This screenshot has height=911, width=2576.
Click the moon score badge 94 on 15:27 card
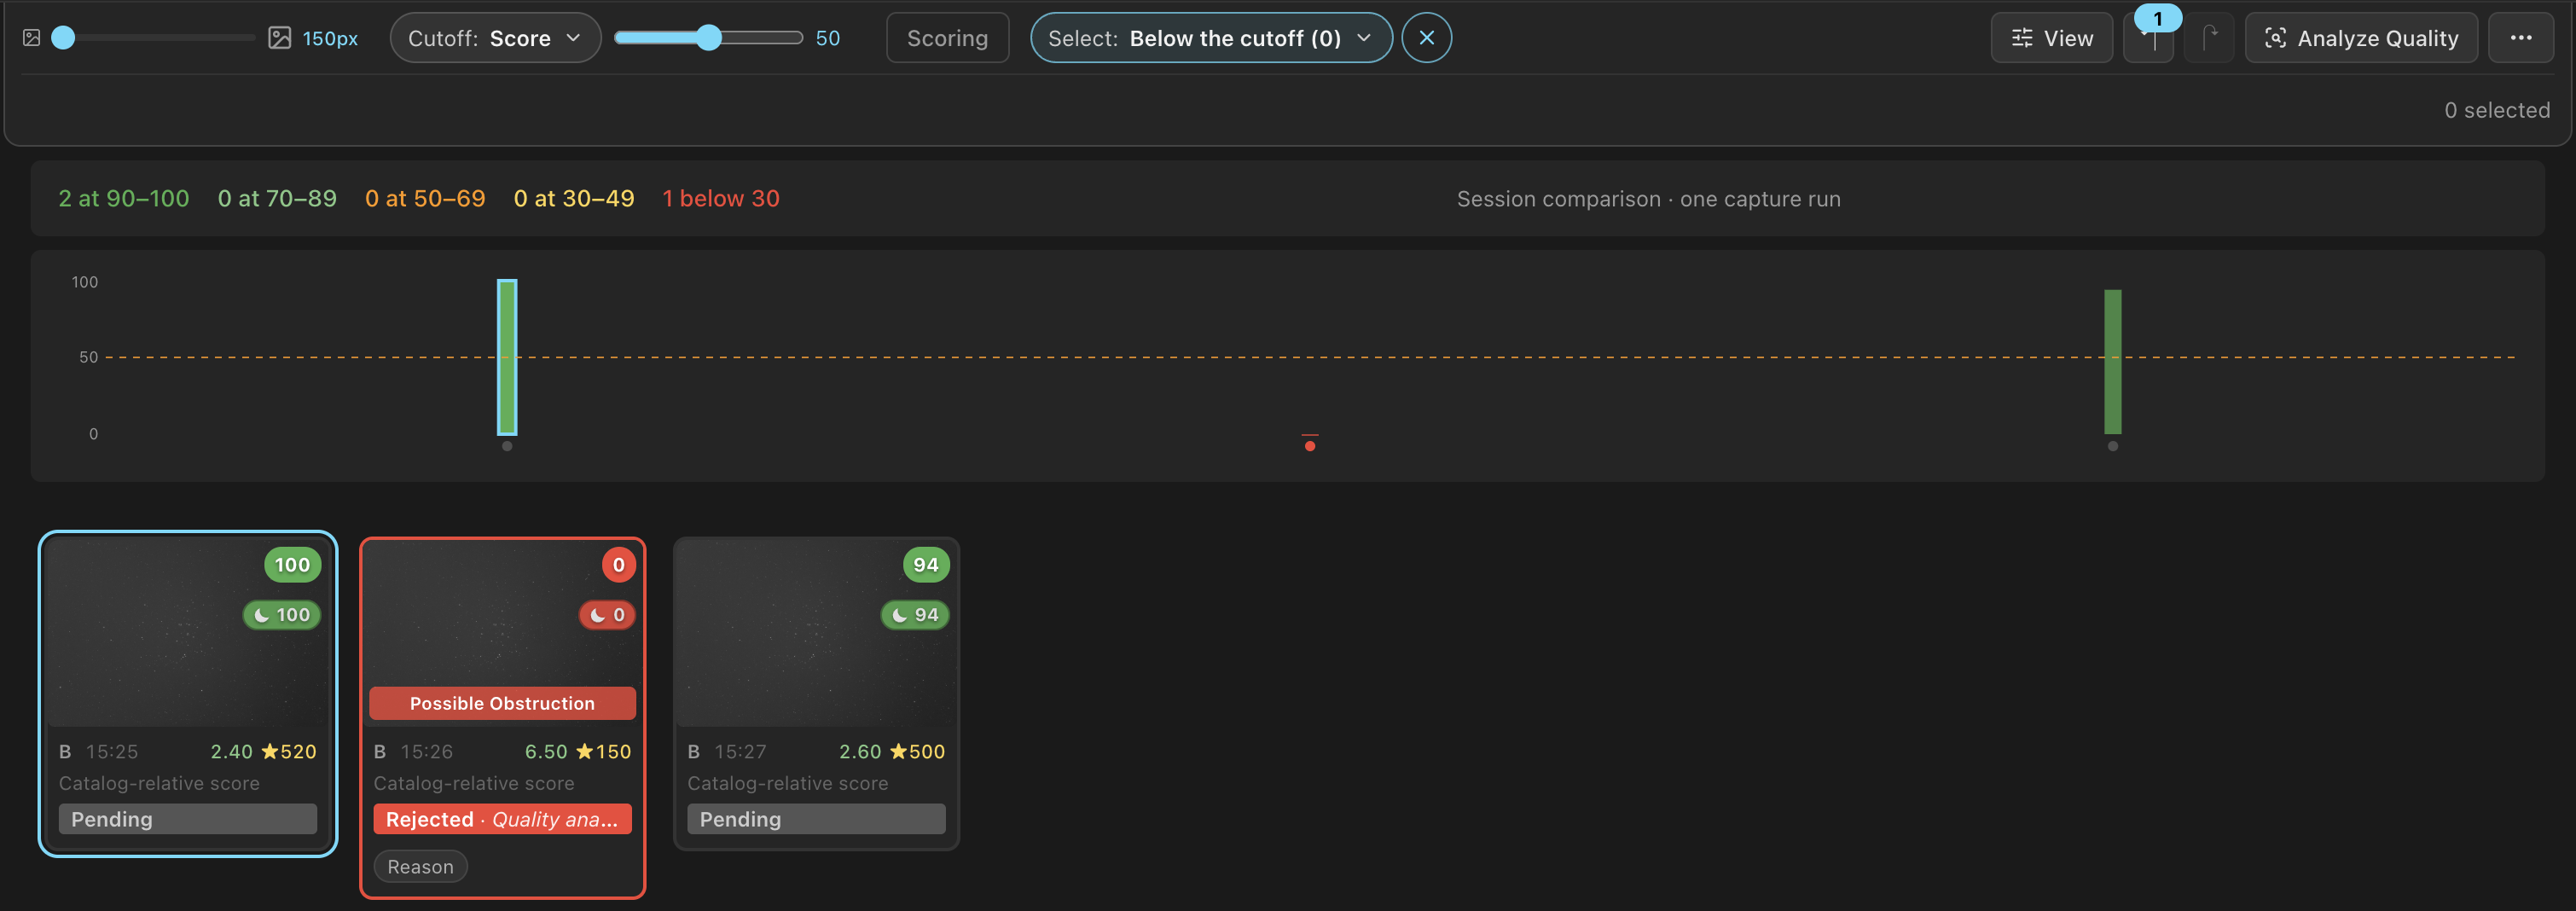pyautogui.click(x=915, y=615)
